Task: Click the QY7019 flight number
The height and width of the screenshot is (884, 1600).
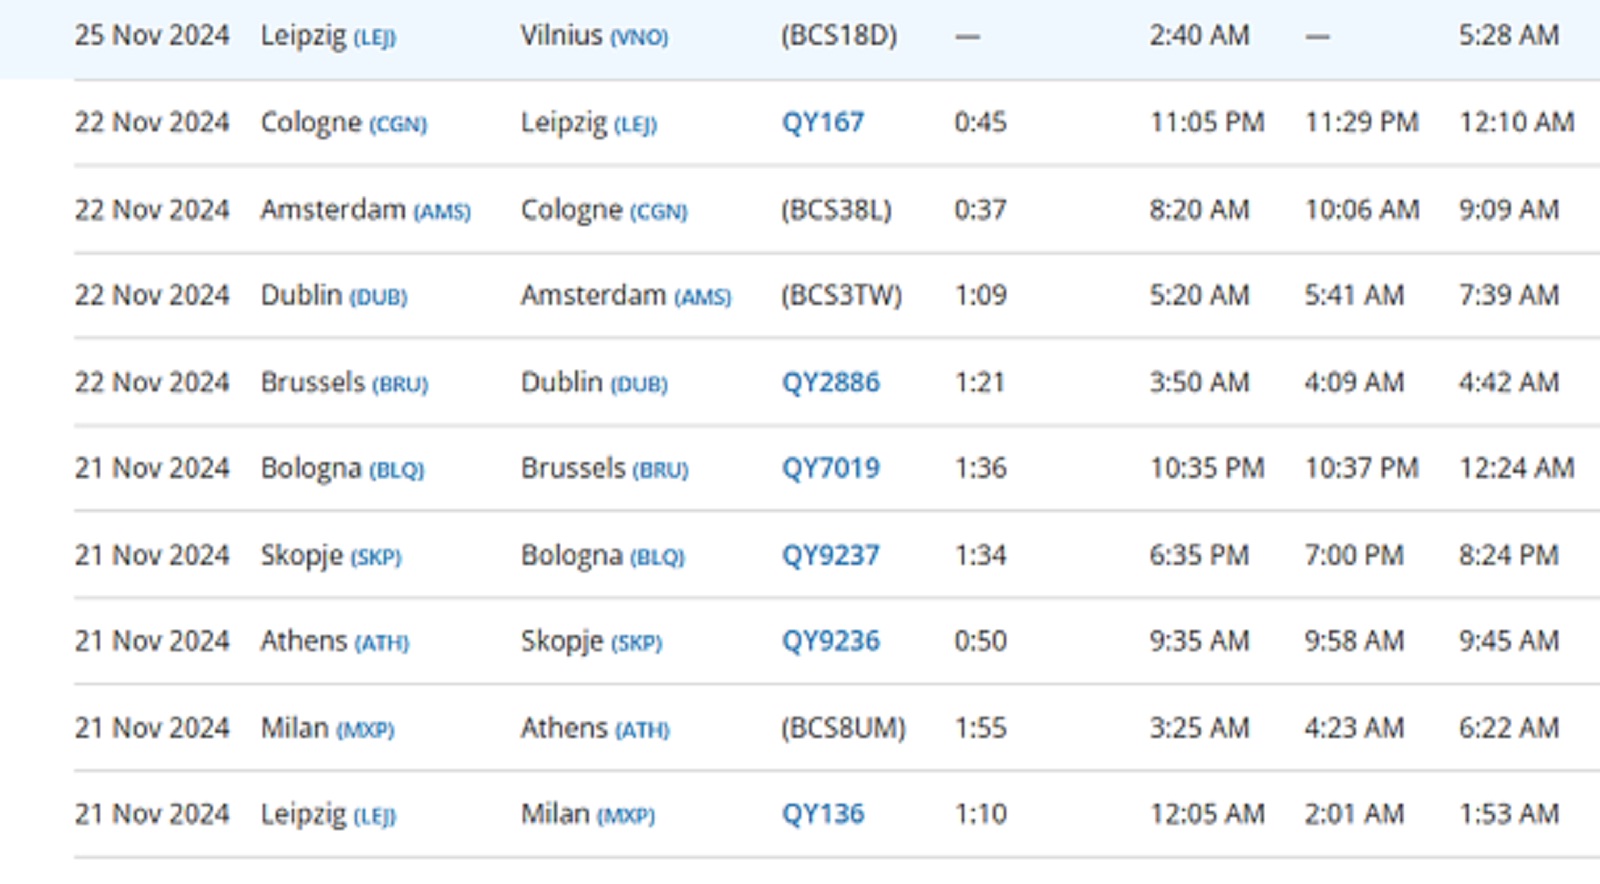Action: click(x=830, y=469)
